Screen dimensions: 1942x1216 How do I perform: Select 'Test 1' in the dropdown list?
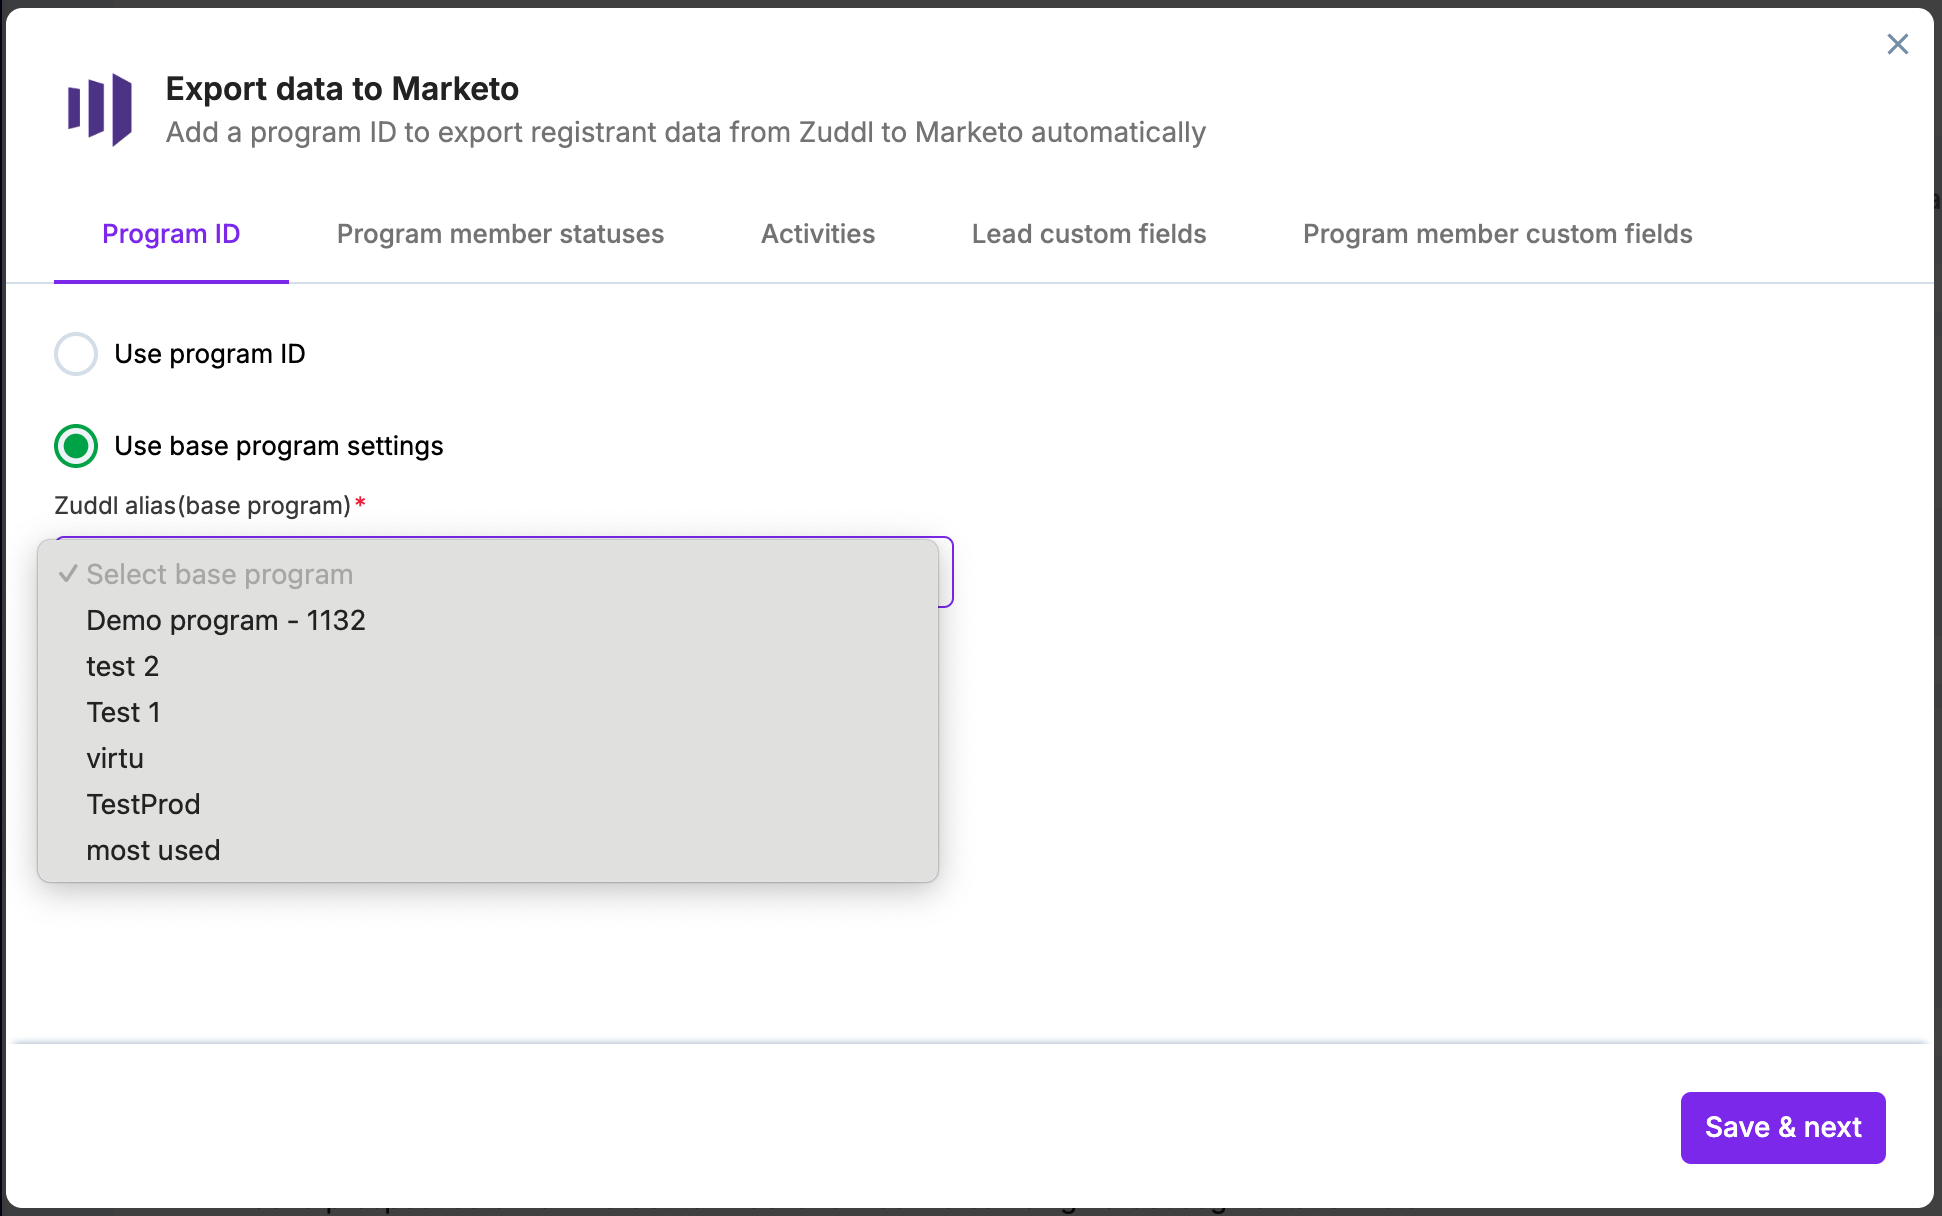(x=123, y=712)
